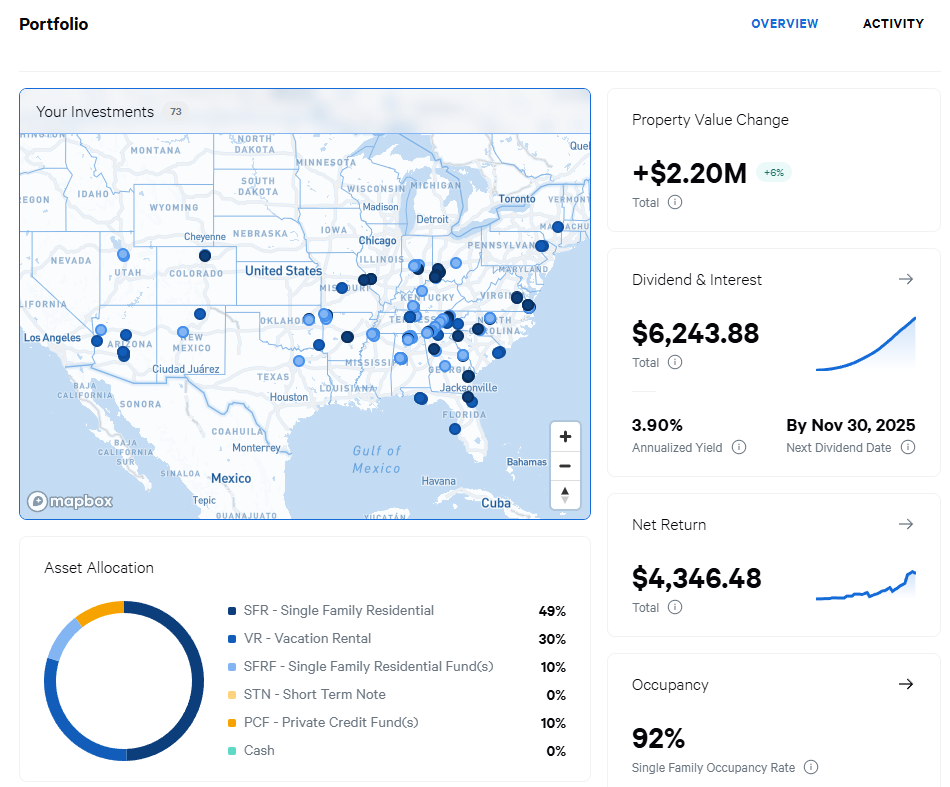
Task: Click the PCF Private Credit Fund legend swatch
Action: click(x=233, y=723)
